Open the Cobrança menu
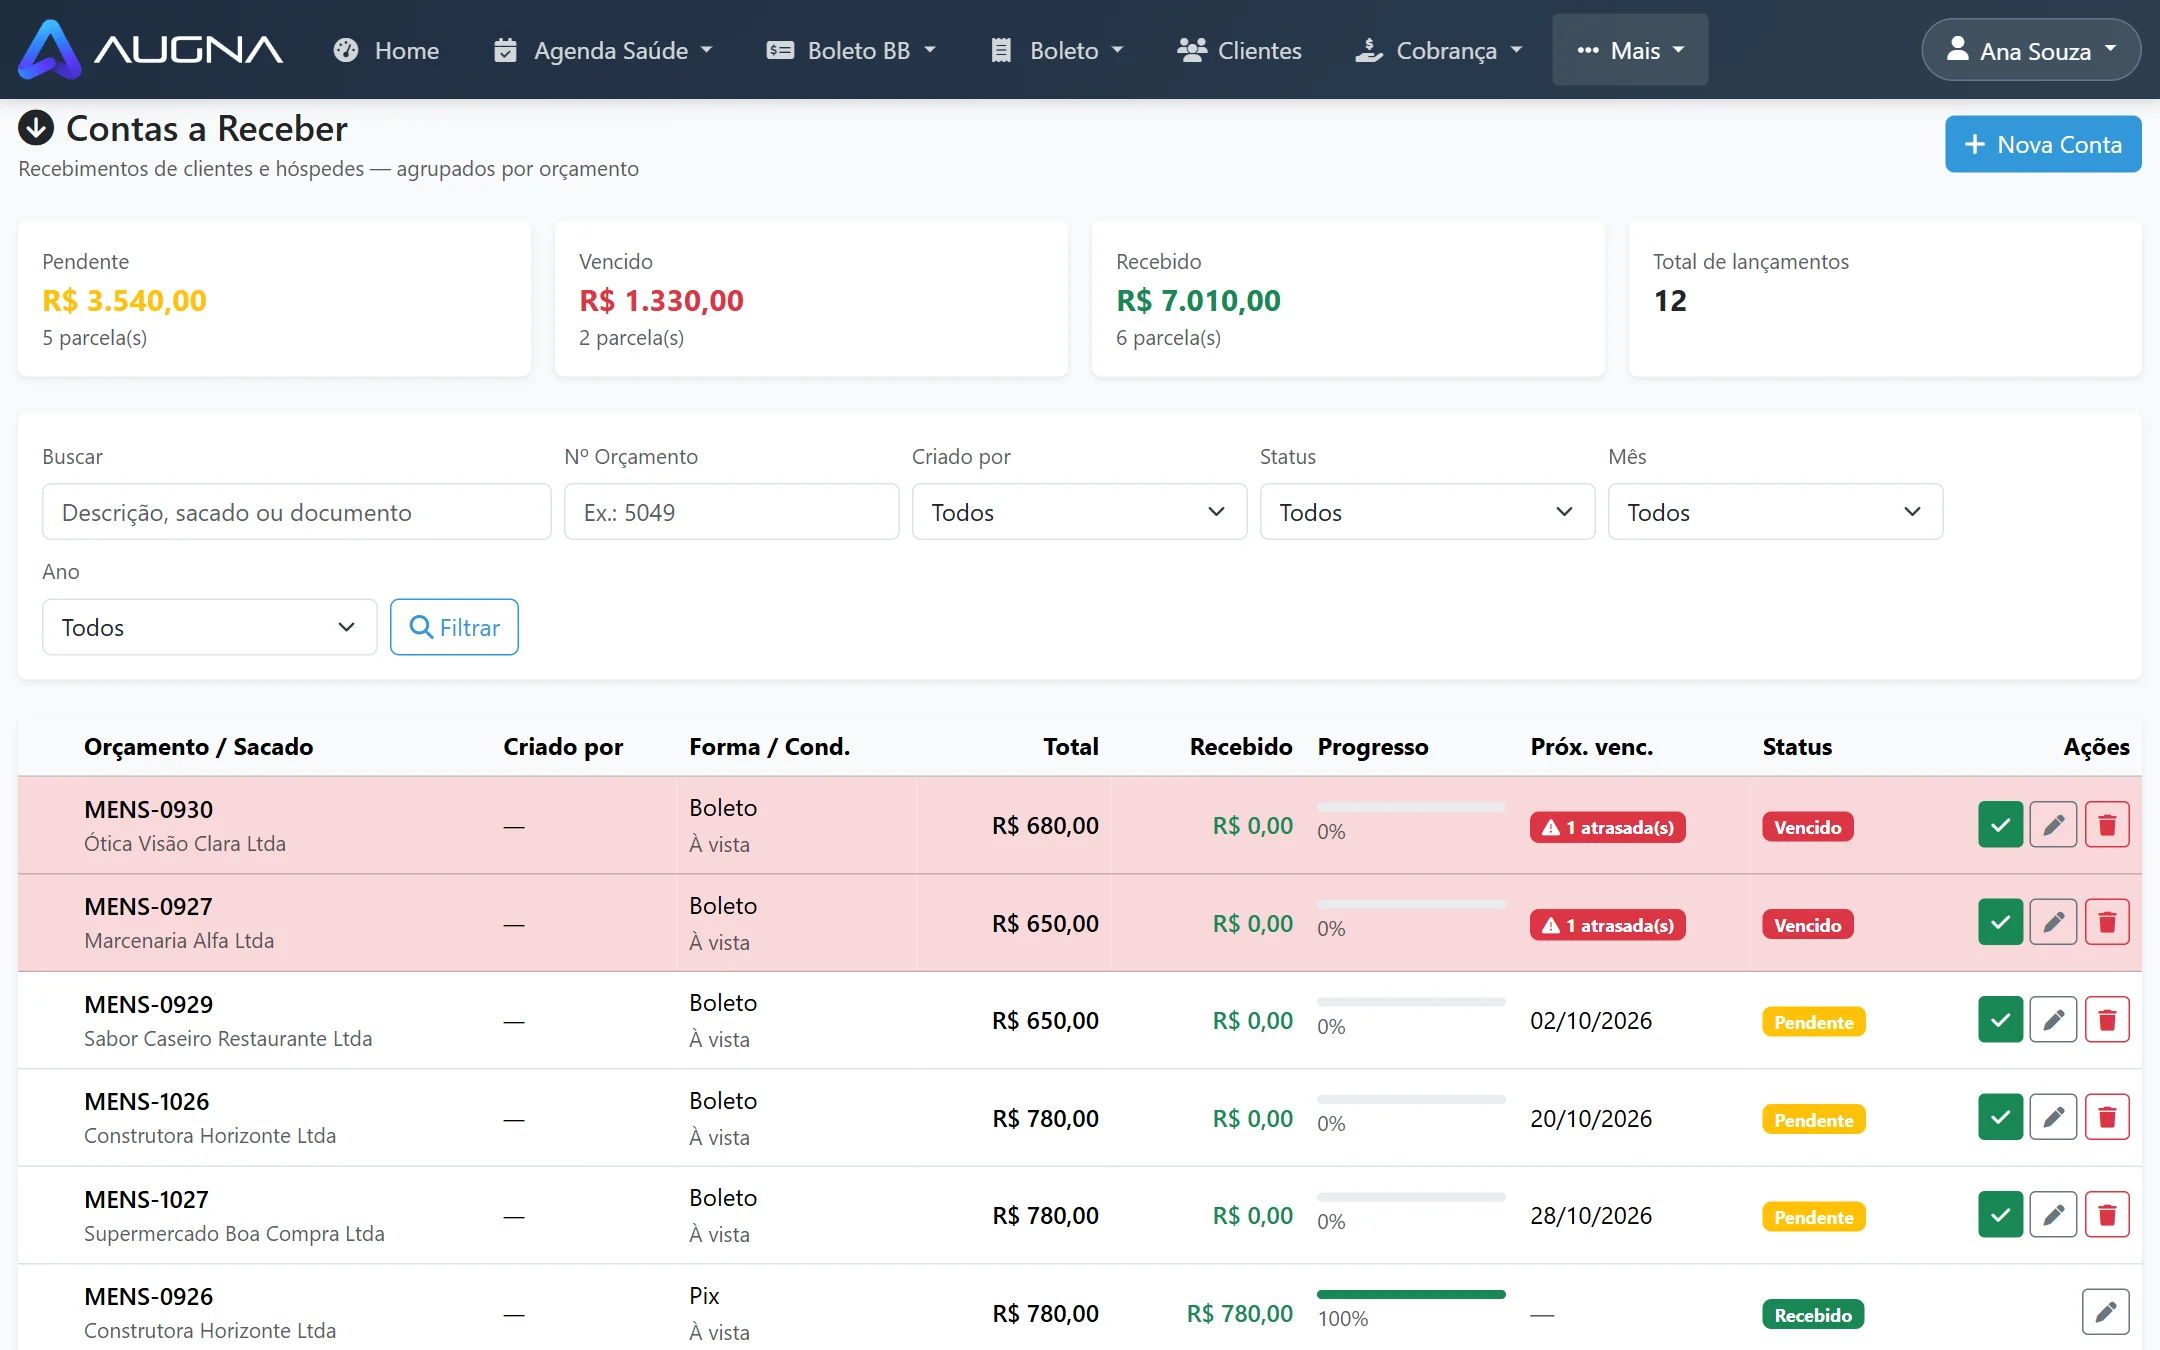 [1438, 50]
